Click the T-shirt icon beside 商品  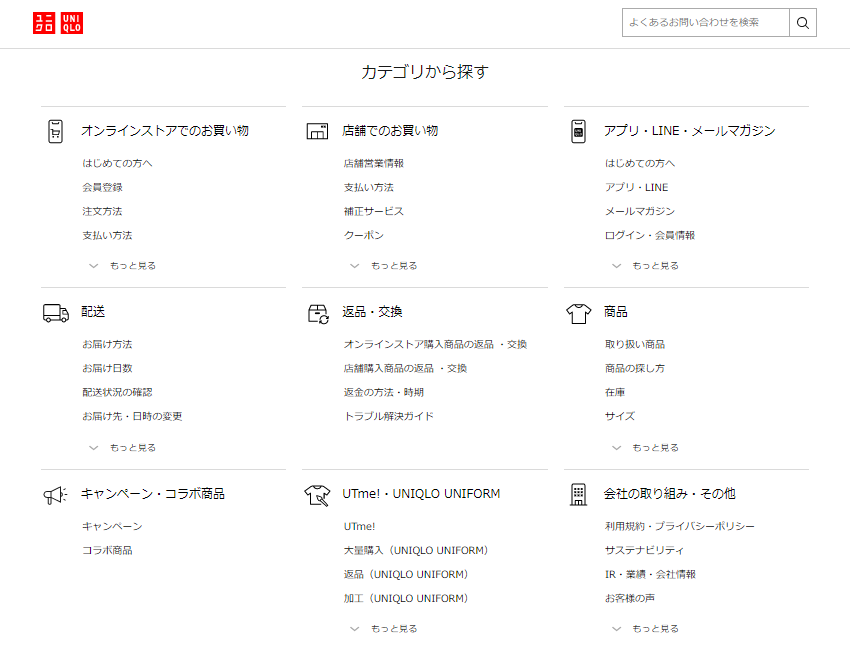click(580, 312)
